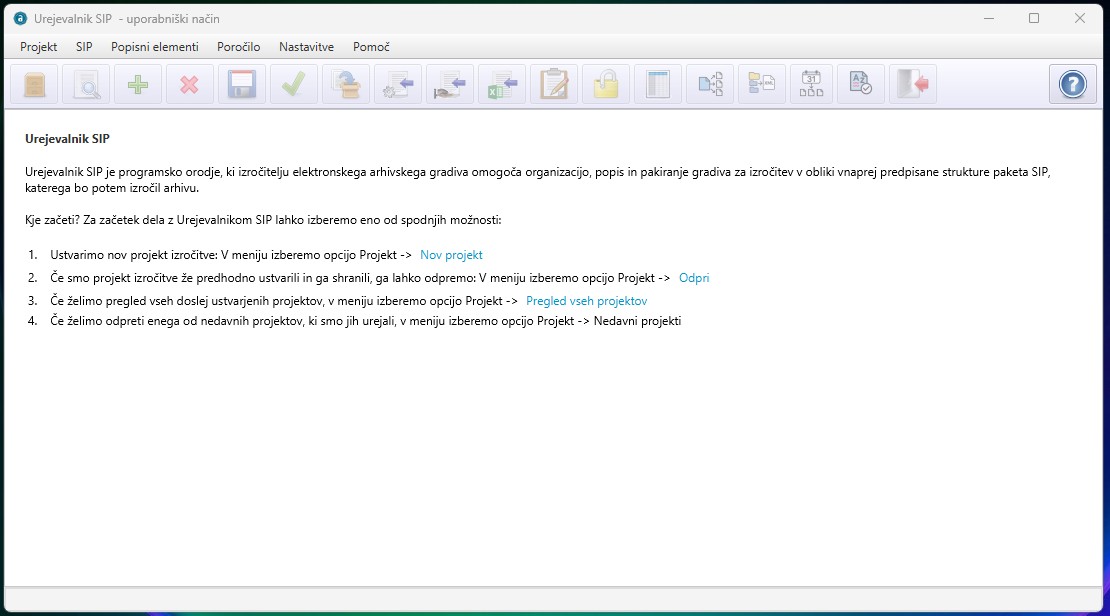The width and height of the screenshot is (1110, 616).
Task: Click the document split to files icon
Action: tap(710, 84)
